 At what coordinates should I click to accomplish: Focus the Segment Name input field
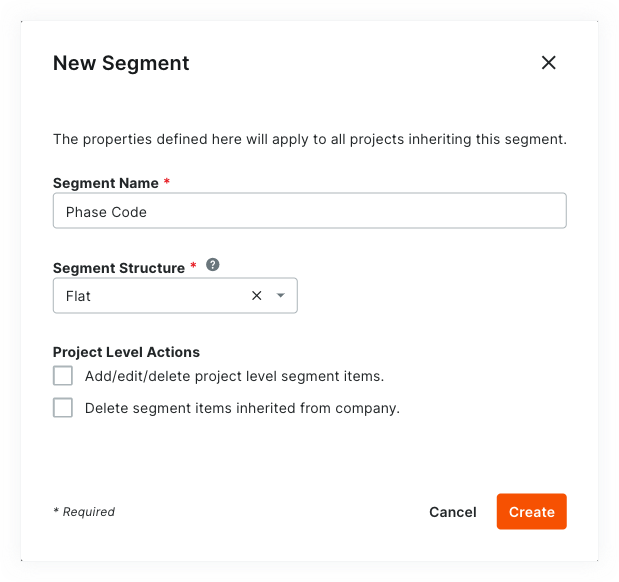(310, 210)
